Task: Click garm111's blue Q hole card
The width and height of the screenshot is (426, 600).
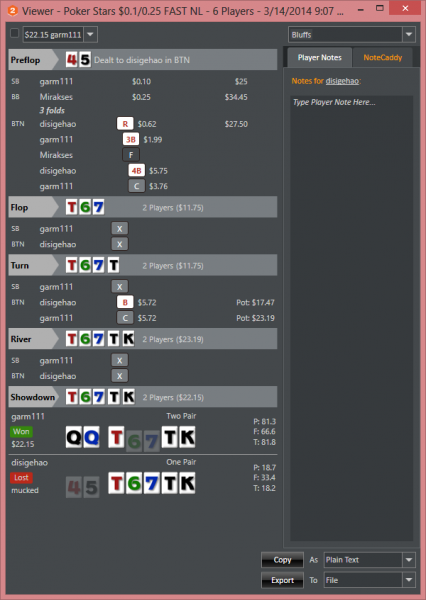Action: pyautogui.click(x=91, y=437)
